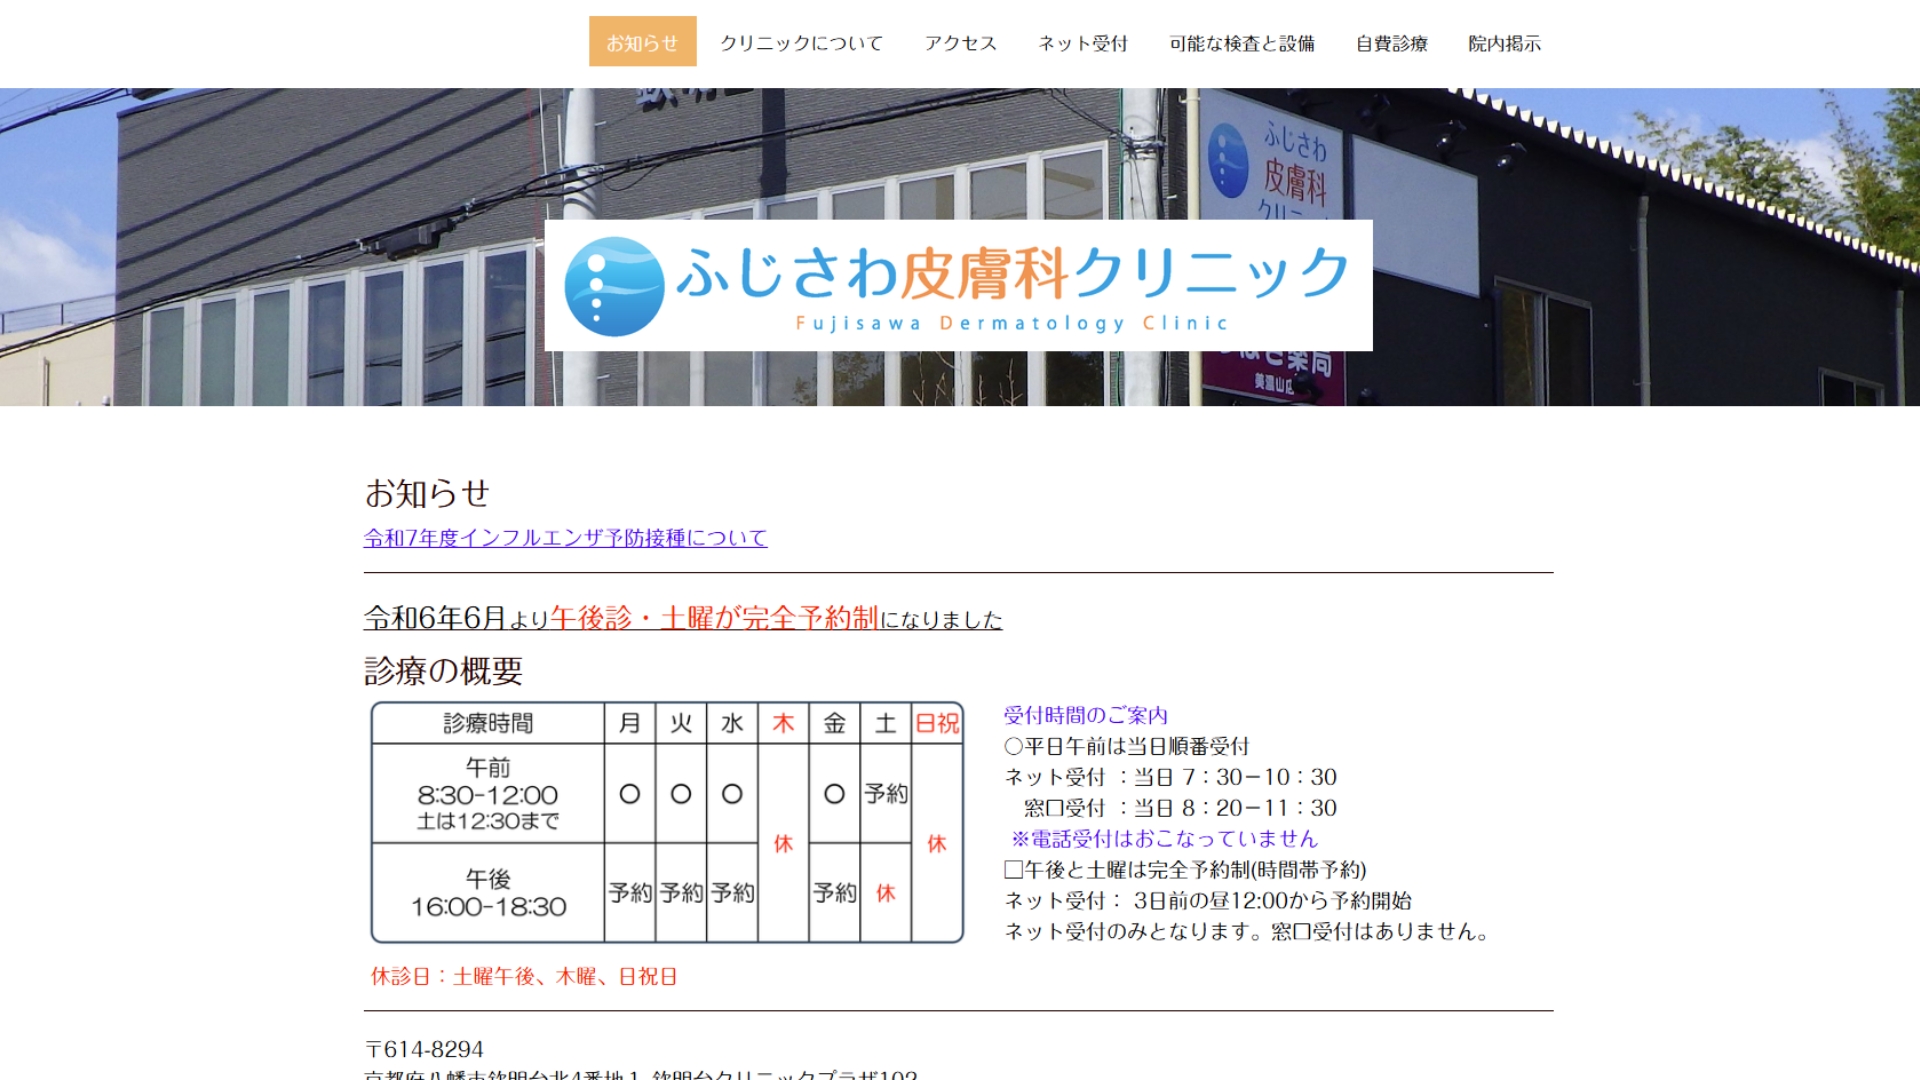The height and width of the screenshot is (1080, 1920).
Task: Open クリニックについて in the navigation
Action: [801, 43]
